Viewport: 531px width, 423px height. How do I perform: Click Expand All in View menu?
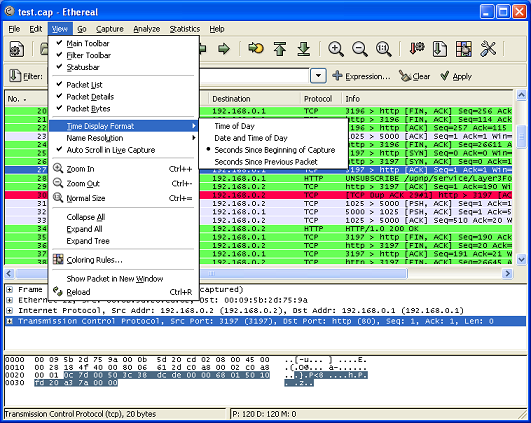point(123,229)
